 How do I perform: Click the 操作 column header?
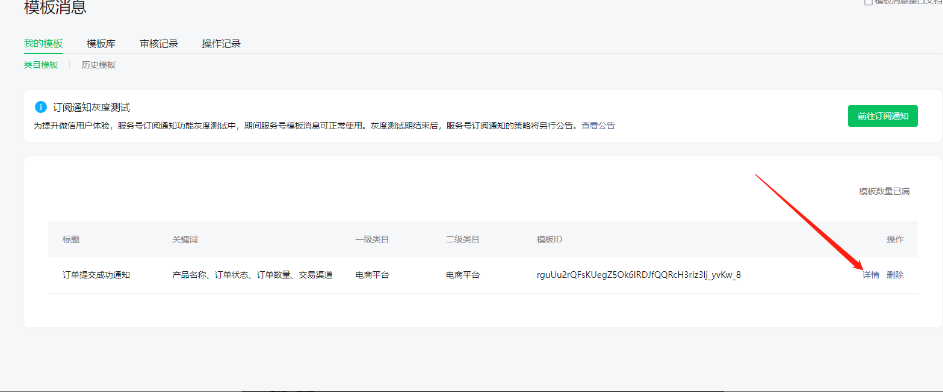pos(895,239)
